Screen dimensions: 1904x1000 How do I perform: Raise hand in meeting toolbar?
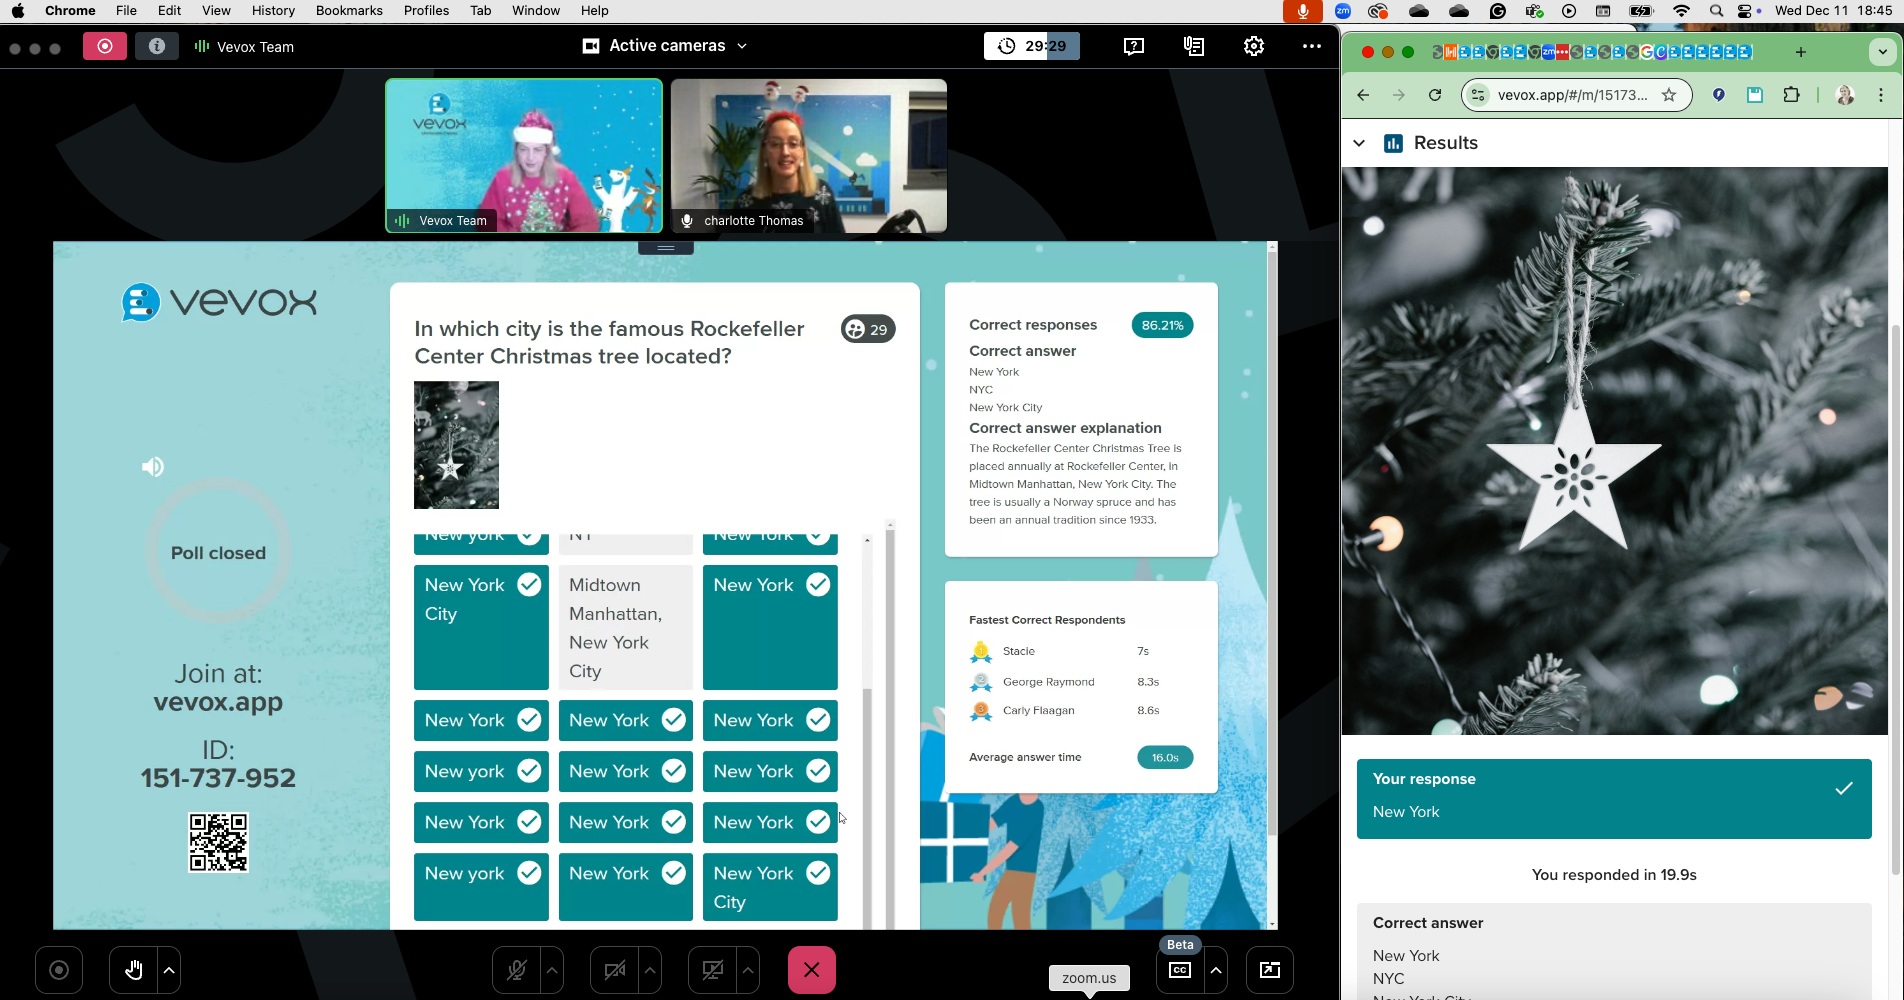[133, 970]
